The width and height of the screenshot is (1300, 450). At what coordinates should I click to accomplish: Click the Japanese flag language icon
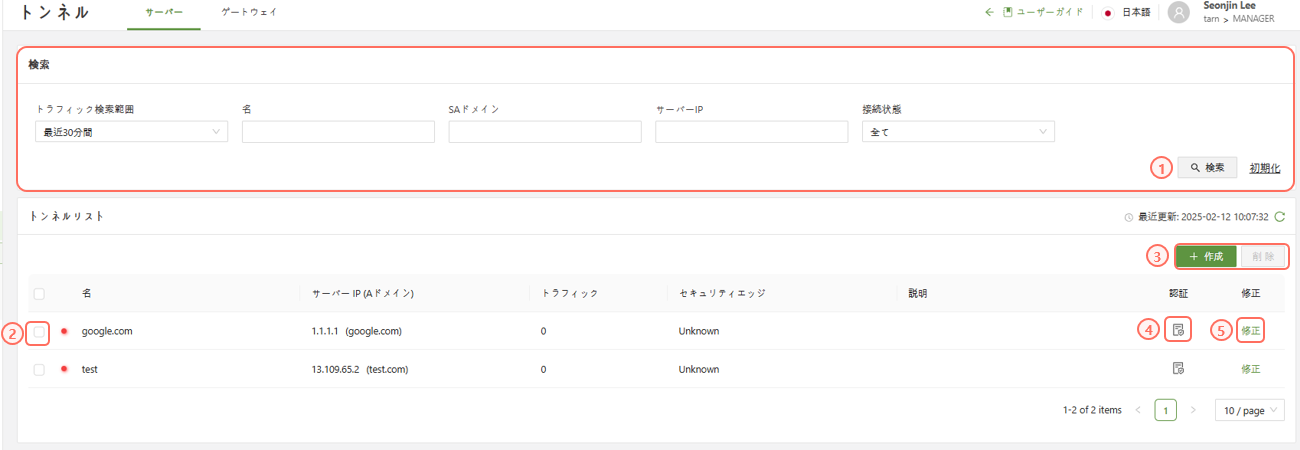click(x=1108, y=13)
